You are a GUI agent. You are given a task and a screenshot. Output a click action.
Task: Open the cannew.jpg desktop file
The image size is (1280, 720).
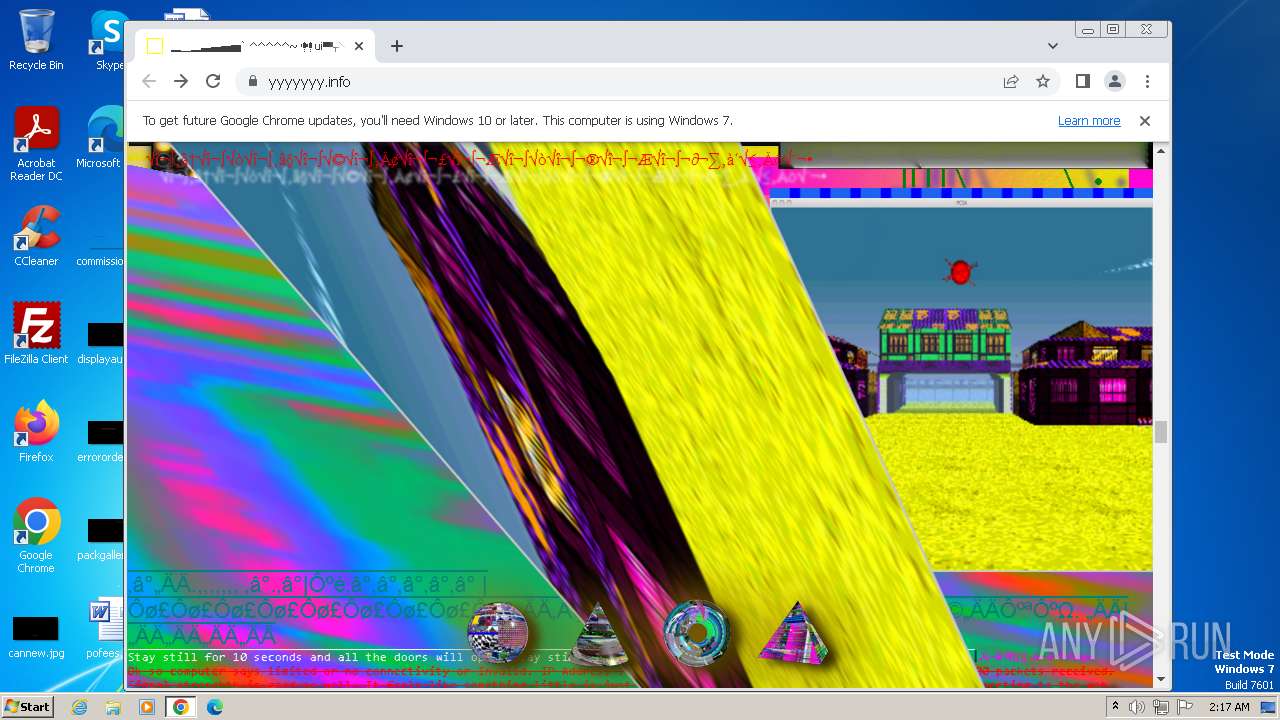point(36,638)
